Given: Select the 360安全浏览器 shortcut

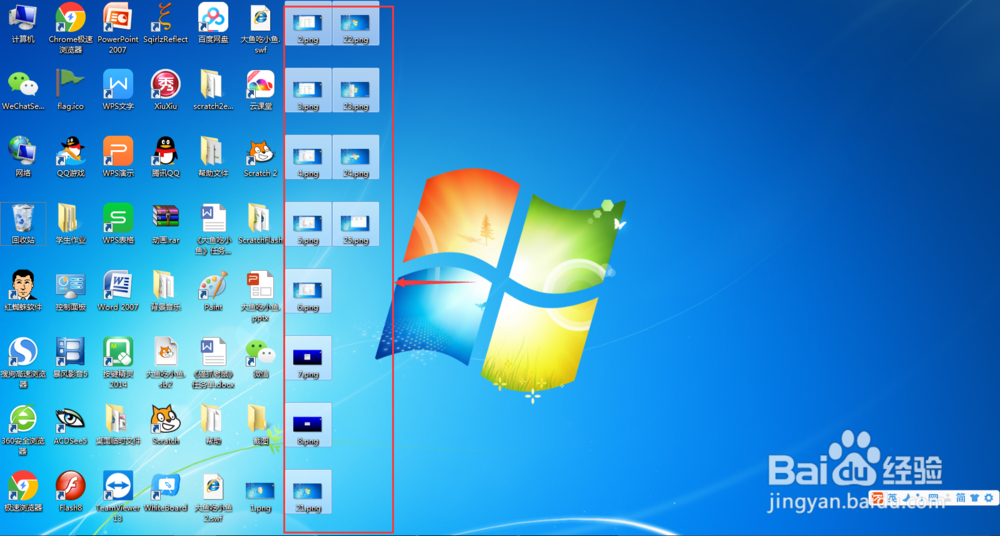Looking at the screenshot, I should coord(23,430).
